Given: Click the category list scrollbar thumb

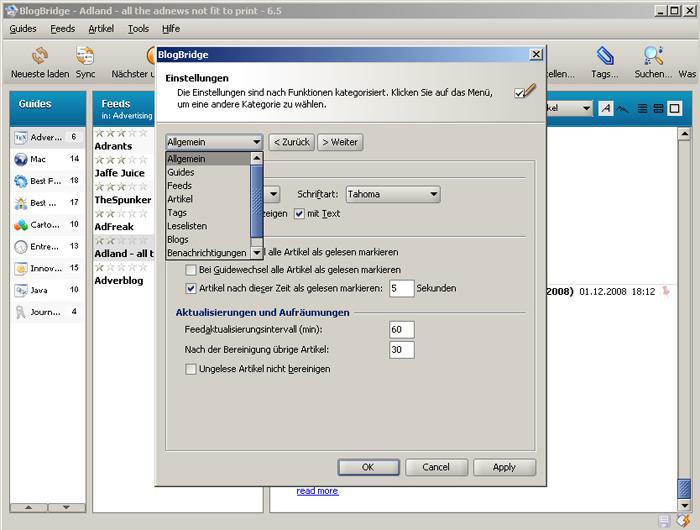Looking at the screenshot, I should pos(257,201).
